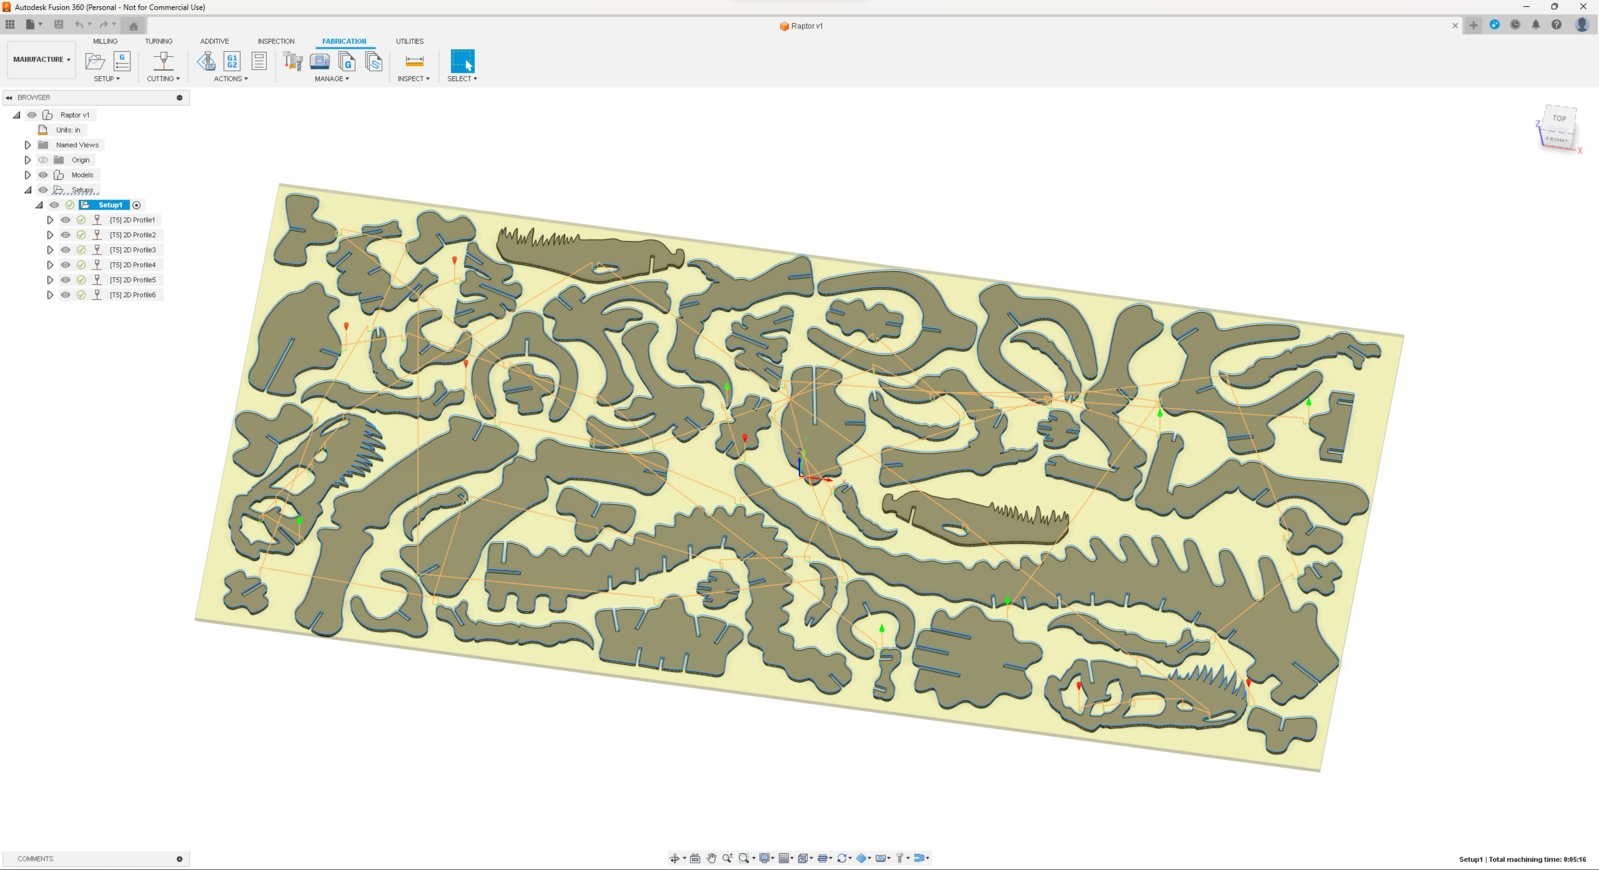Toggle visibility of Setup1
The image size is (1599, 870).
(x=55, y=205)
